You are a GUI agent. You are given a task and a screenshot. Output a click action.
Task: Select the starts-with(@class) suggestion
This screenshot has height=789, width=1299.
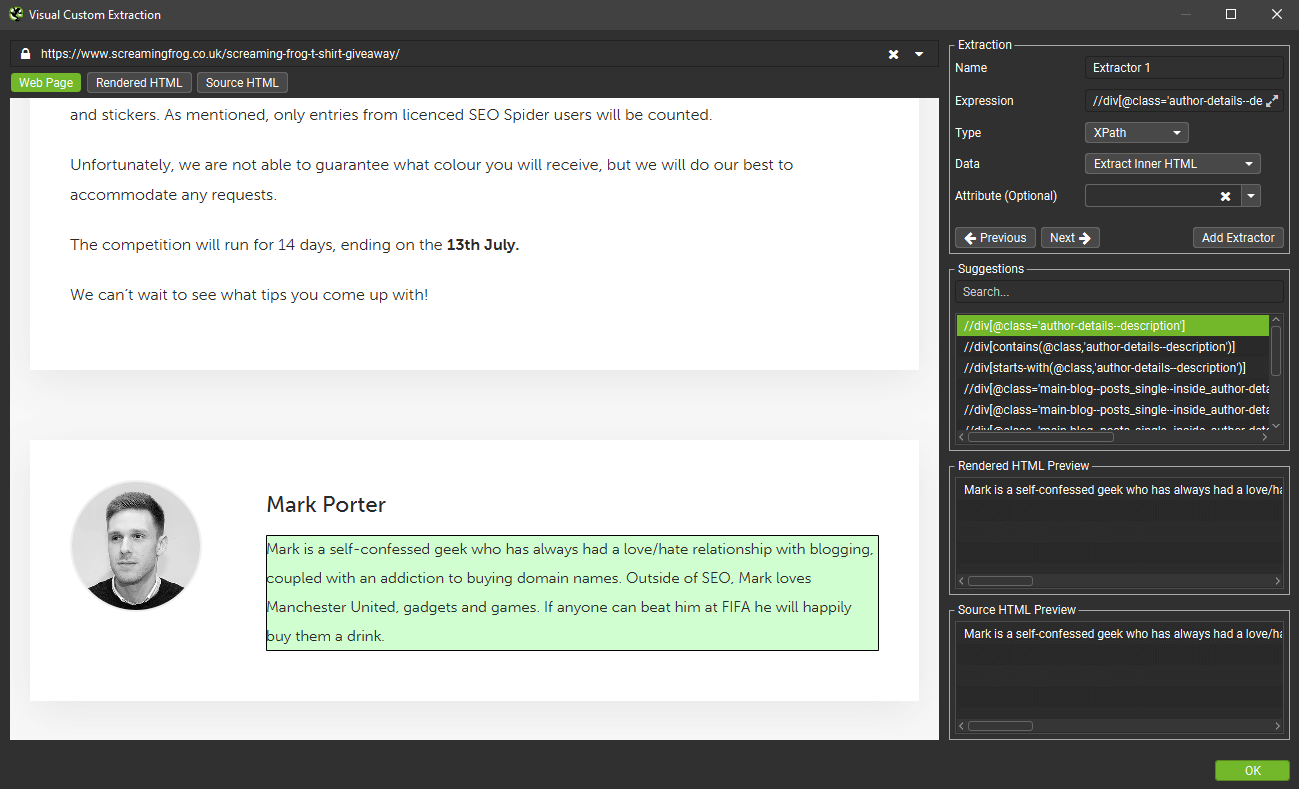(1112, 368)
